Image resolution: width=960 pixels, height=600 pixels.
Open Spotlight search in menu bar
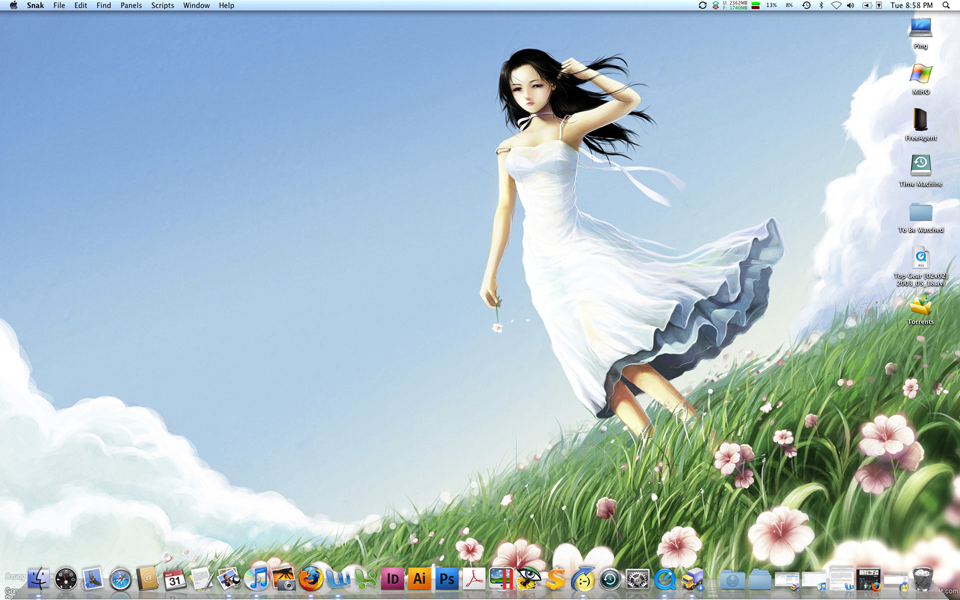946,6
